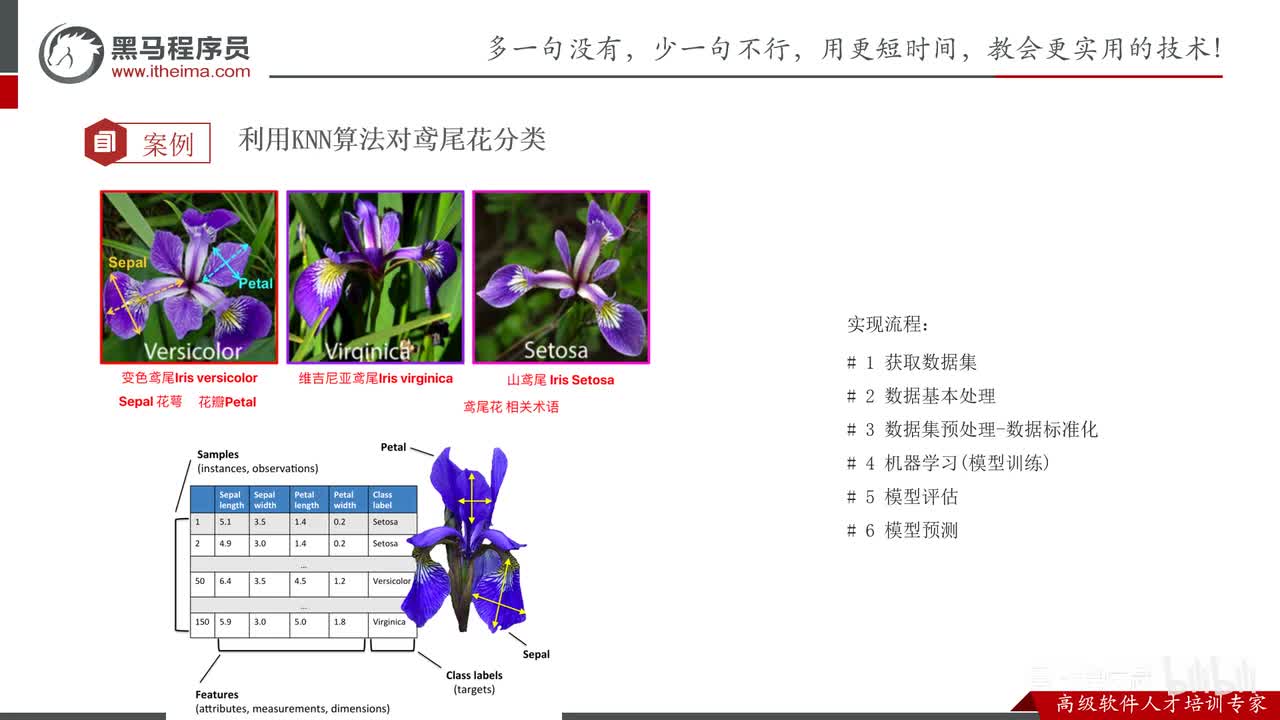Select the title 利用KNN算法对鸢尾花分类
This screenshot has height=720, width=1280.
pos(392,139)
